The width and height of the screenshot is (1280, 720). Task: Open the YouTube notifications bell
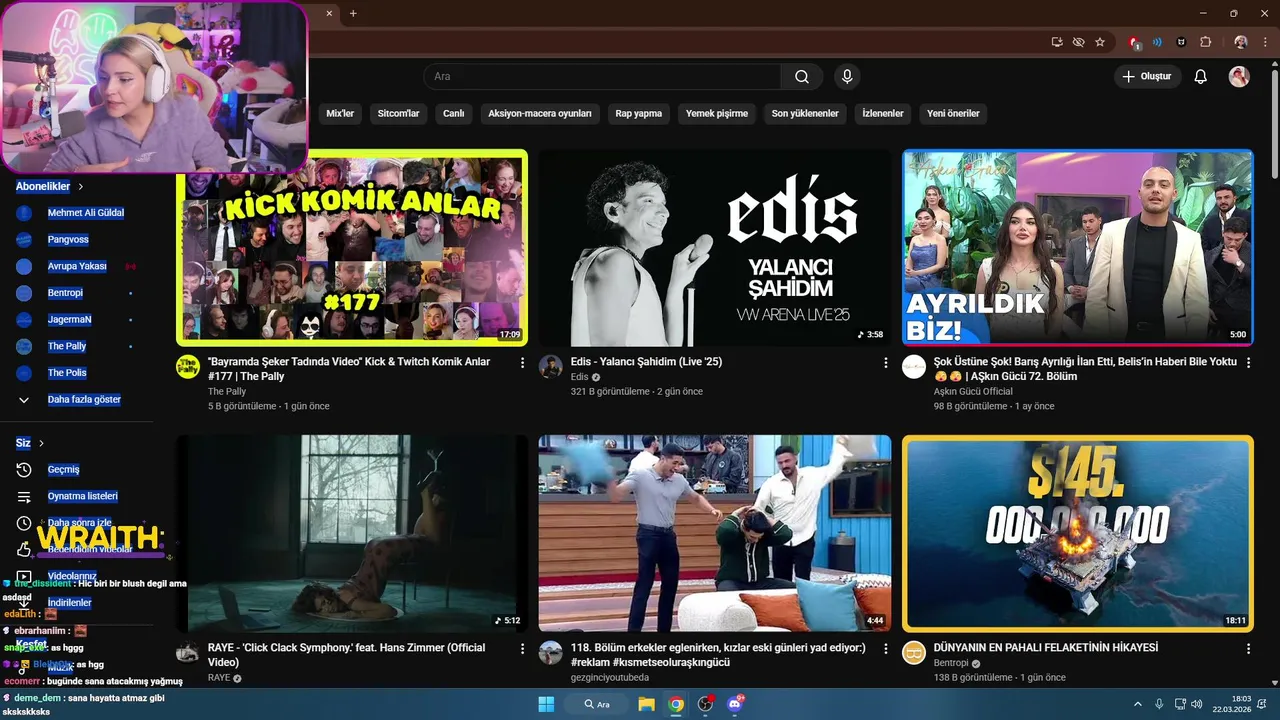pos(1201,77)
